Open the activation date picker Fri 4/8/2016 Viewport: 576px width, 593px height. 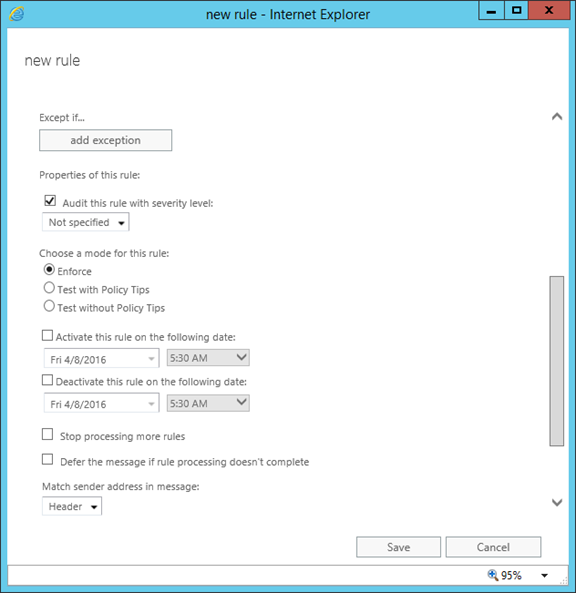101,359
